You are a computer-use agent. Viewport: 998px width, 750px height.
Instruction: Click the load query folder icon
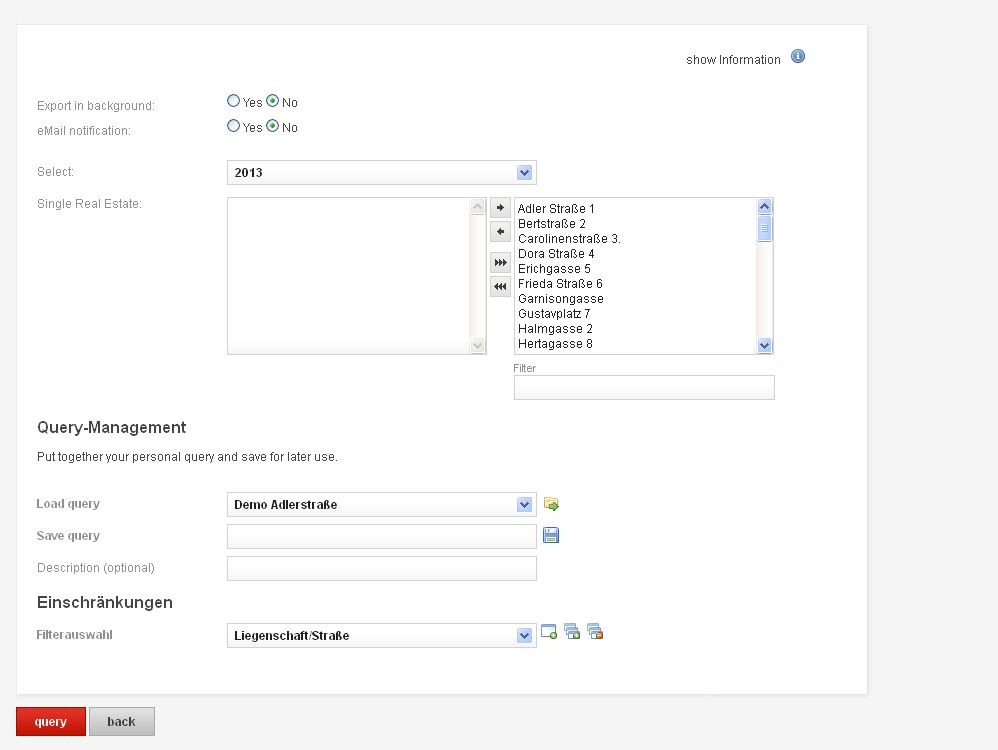(551, 504)
